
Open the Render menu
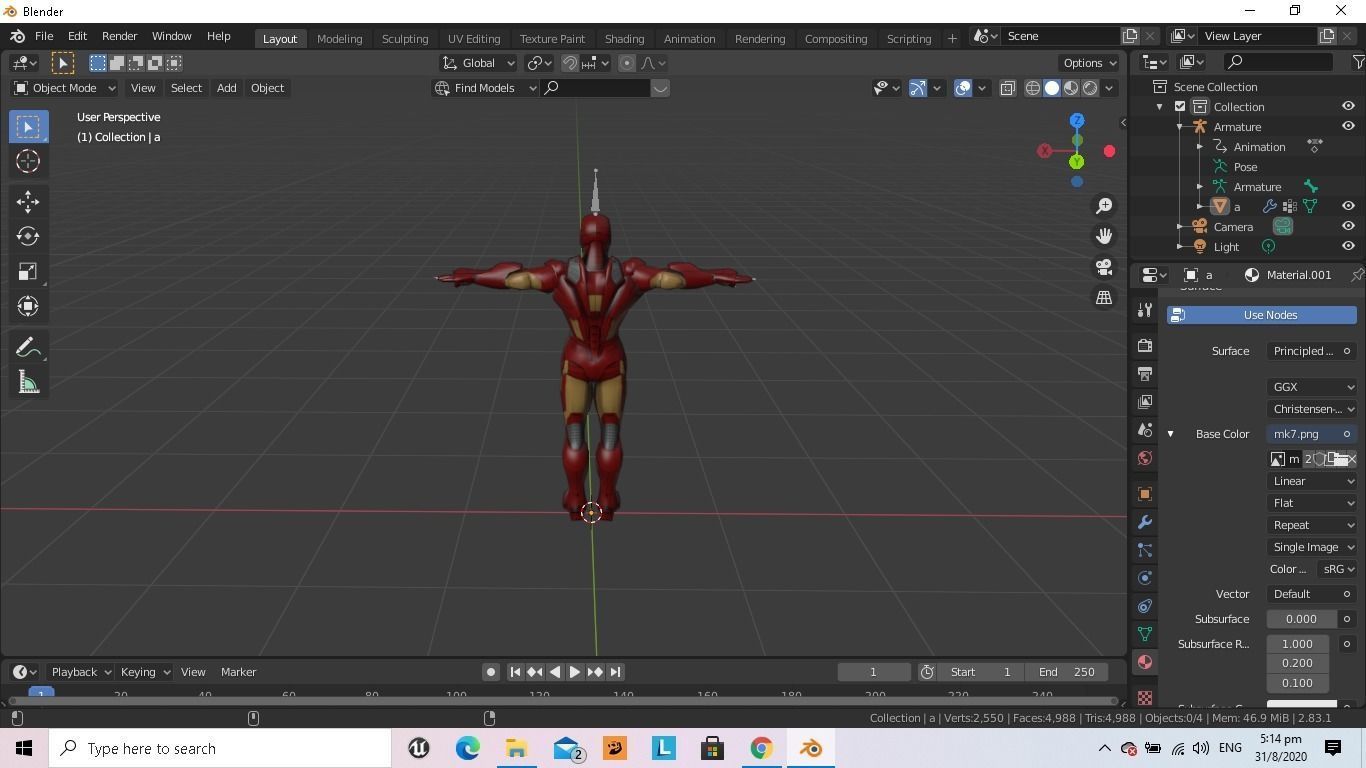pyautogui.click(x=119, y=36)
